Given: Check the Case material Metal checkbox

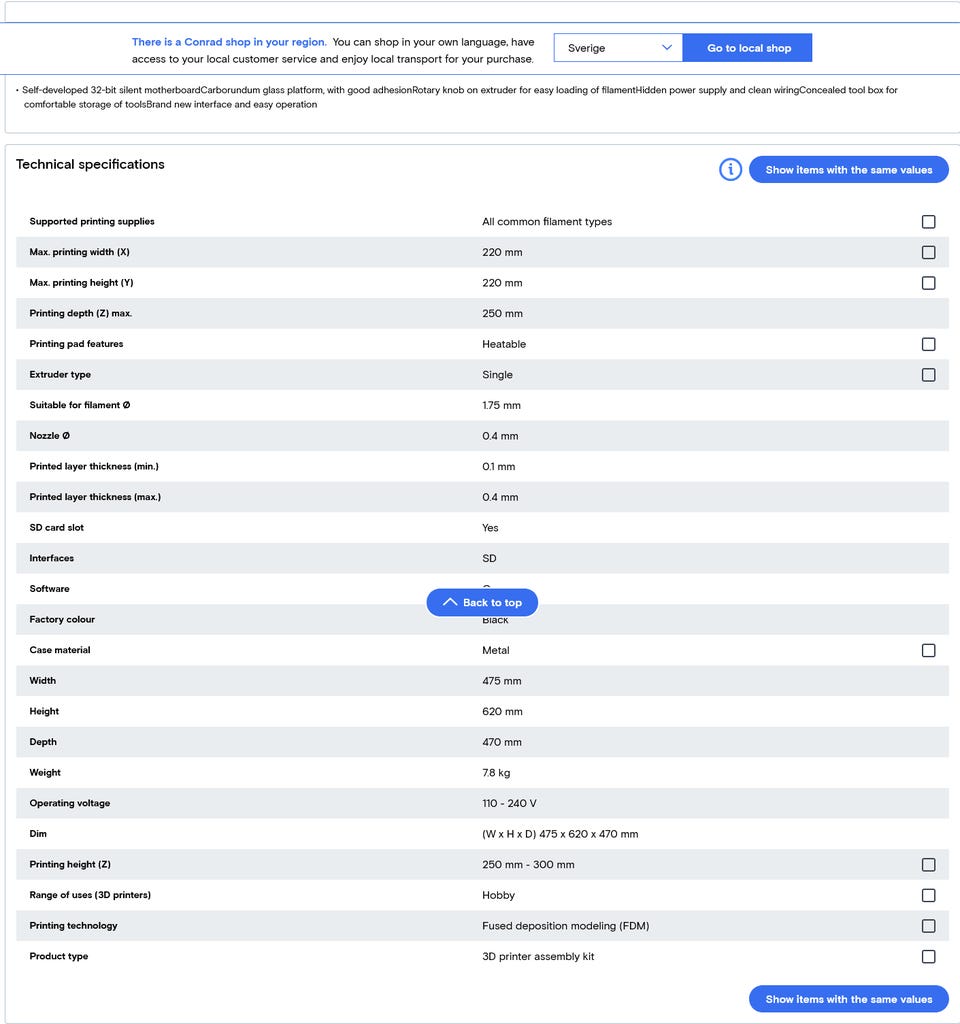Looking at the screenshot, I should click(x=928, y=651).
